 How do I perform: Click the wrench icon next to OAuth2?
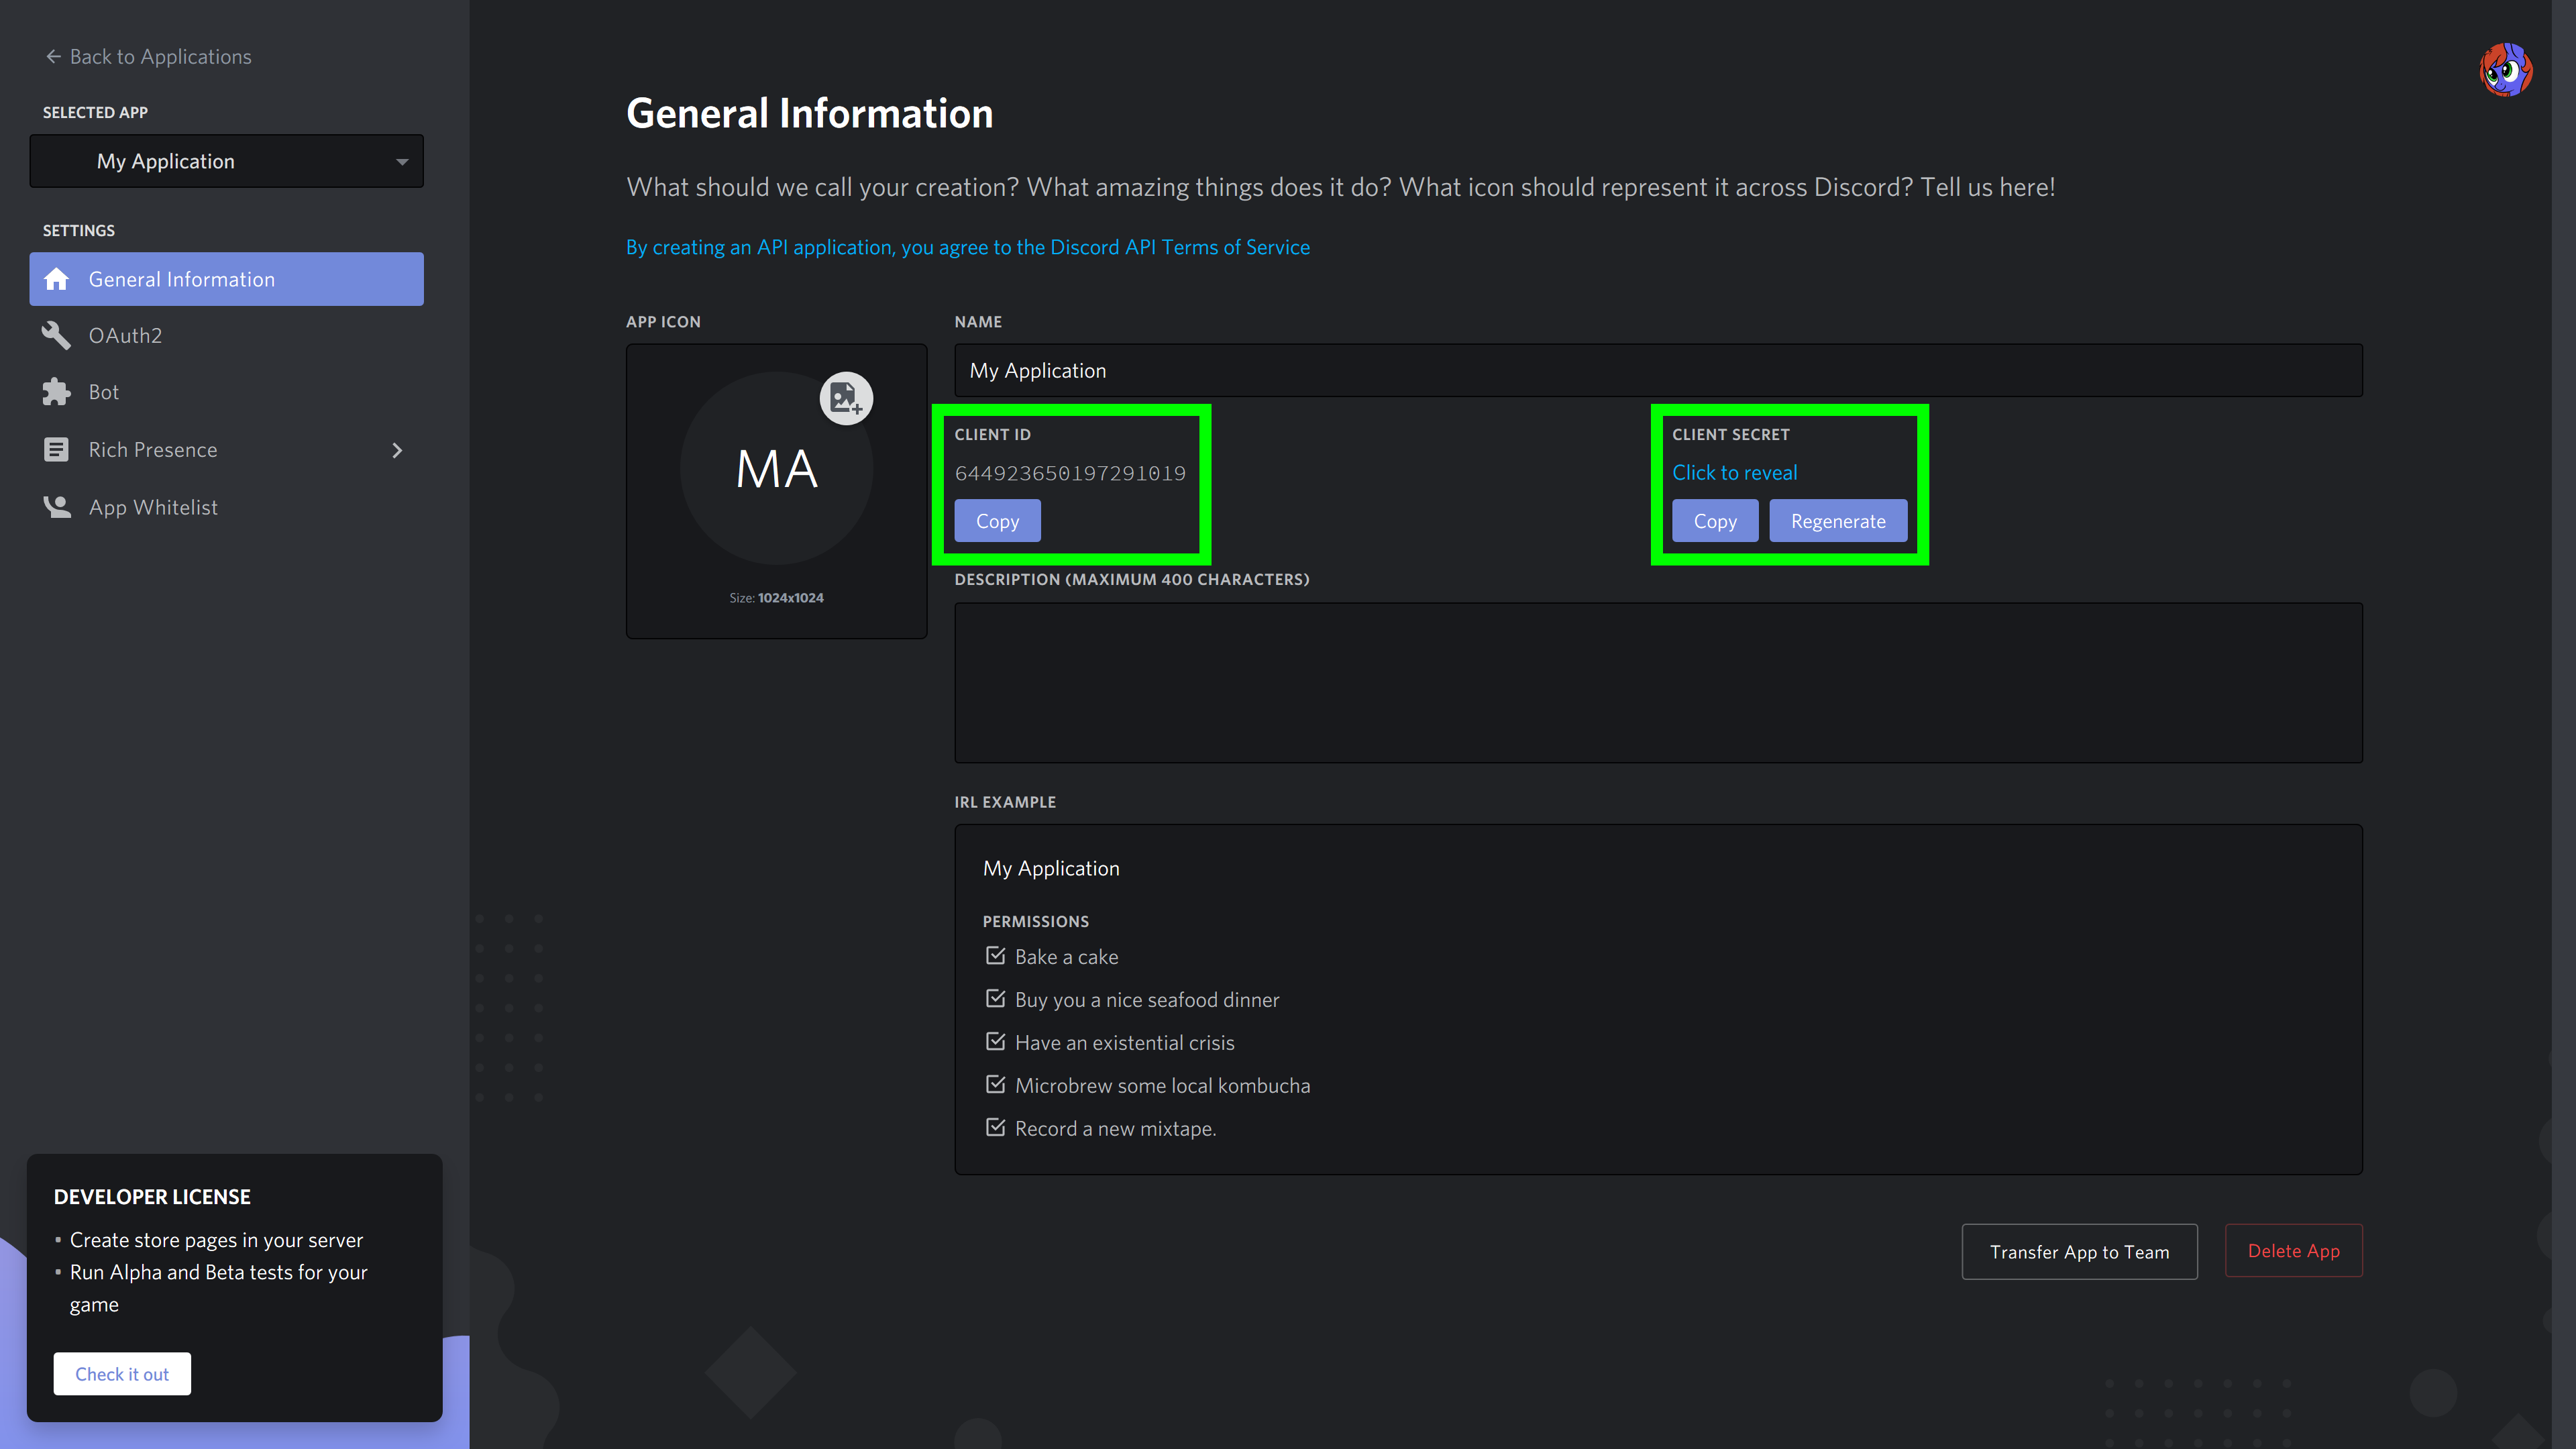[57, 336]
